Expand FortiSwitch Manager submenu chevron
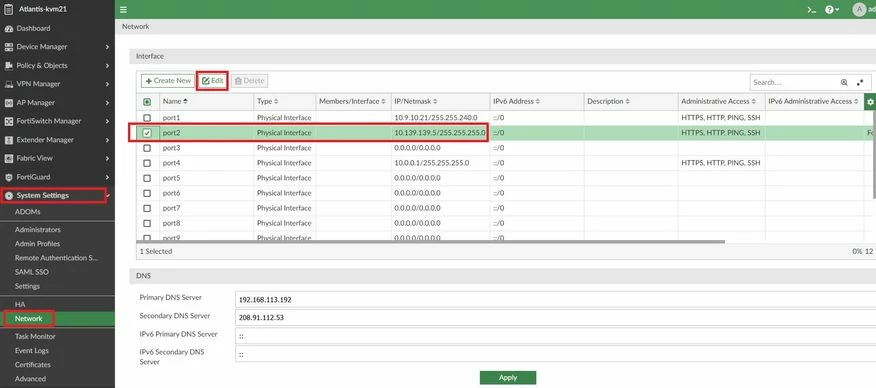The height and width of the screenshot is (388, 876). coord(107,121)
